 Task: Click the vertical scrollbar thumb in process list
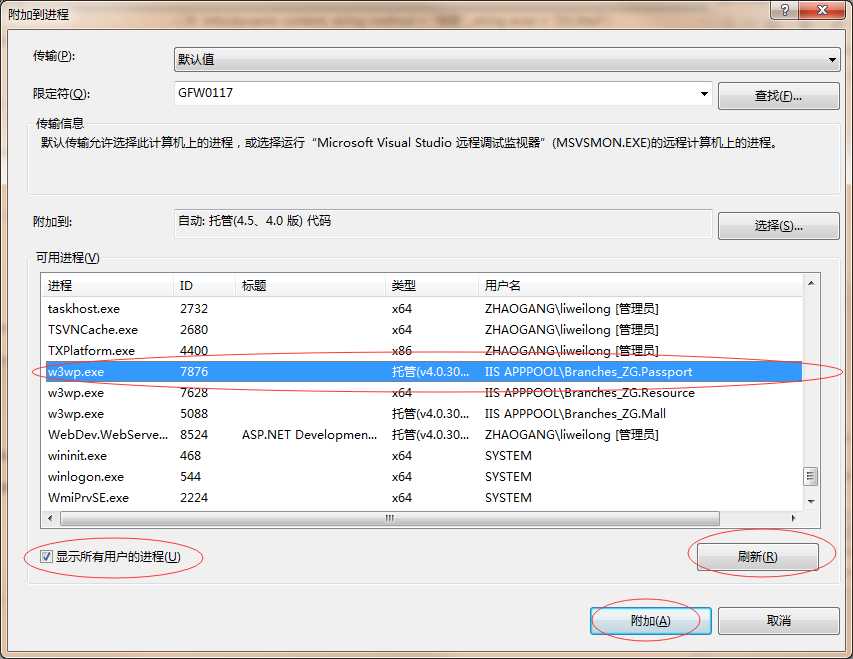(x=810, y=476)
